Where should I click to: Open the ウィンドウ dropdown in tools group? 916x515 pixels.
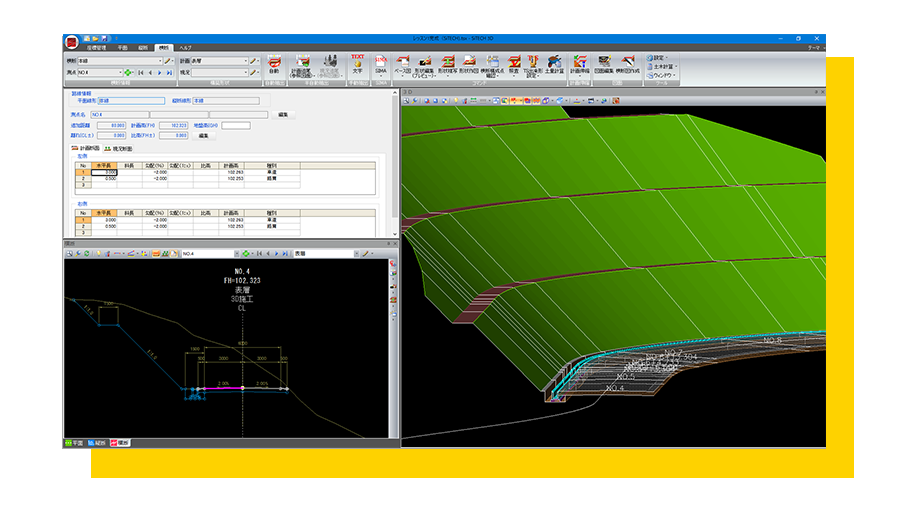click(661, 75)
